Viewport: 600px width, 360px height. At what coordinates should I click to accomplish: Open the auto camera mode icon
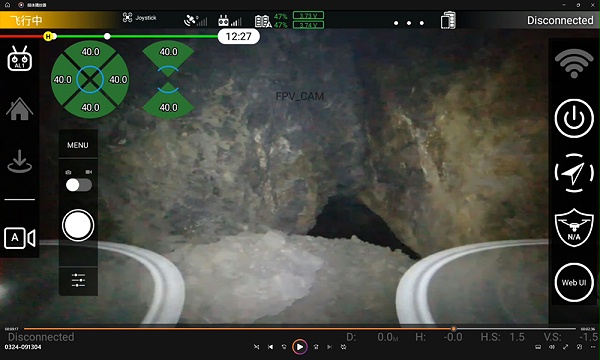(20, 238)
